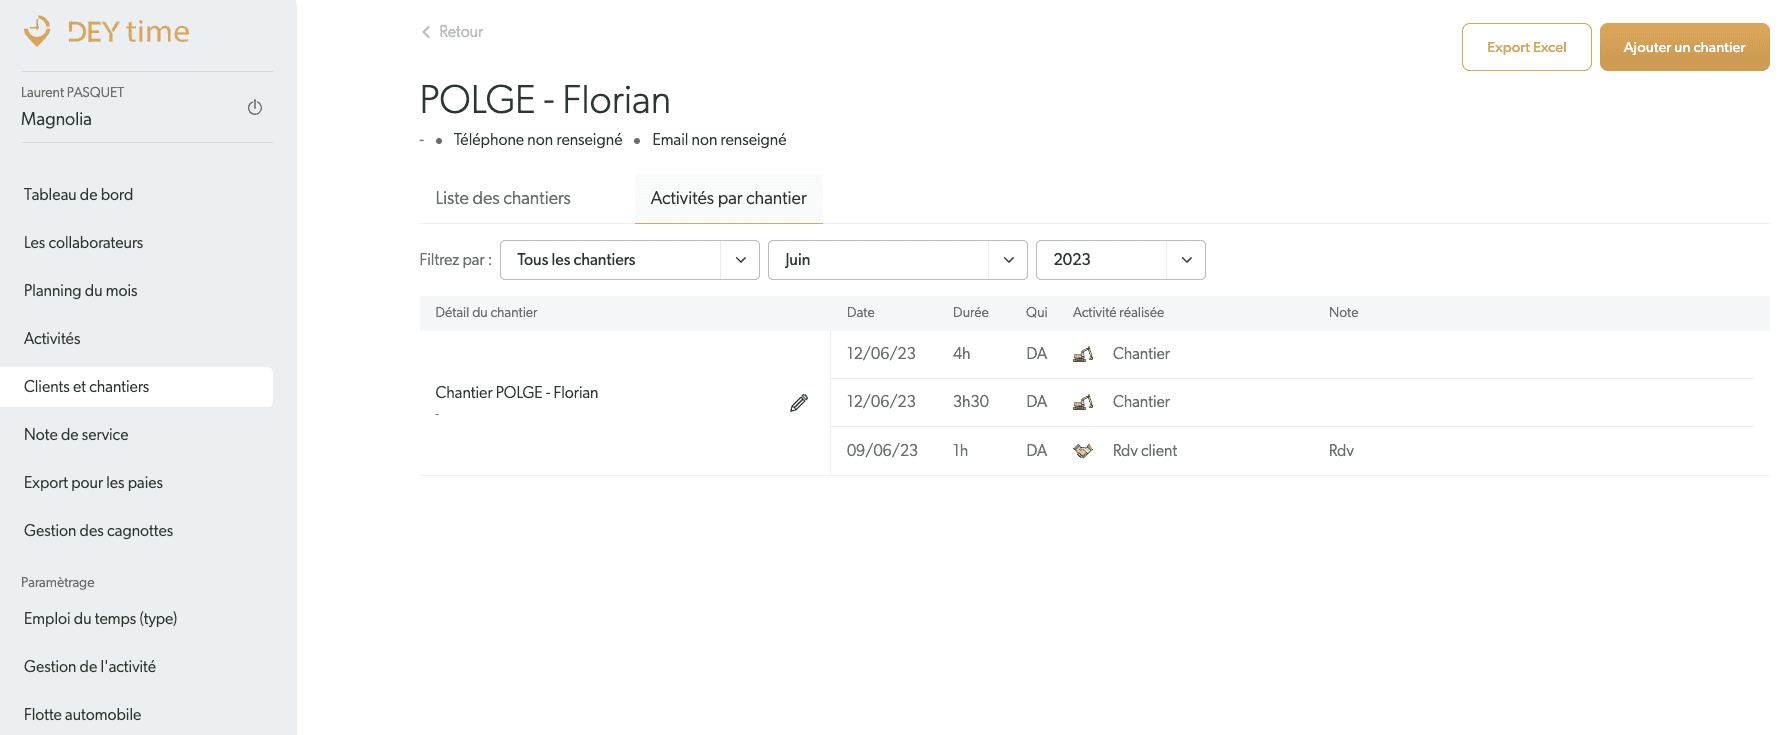This screenshot has width=1792, height=735.
Task: Select the Activités par chantier tab
Action: [x=729, y=198]
